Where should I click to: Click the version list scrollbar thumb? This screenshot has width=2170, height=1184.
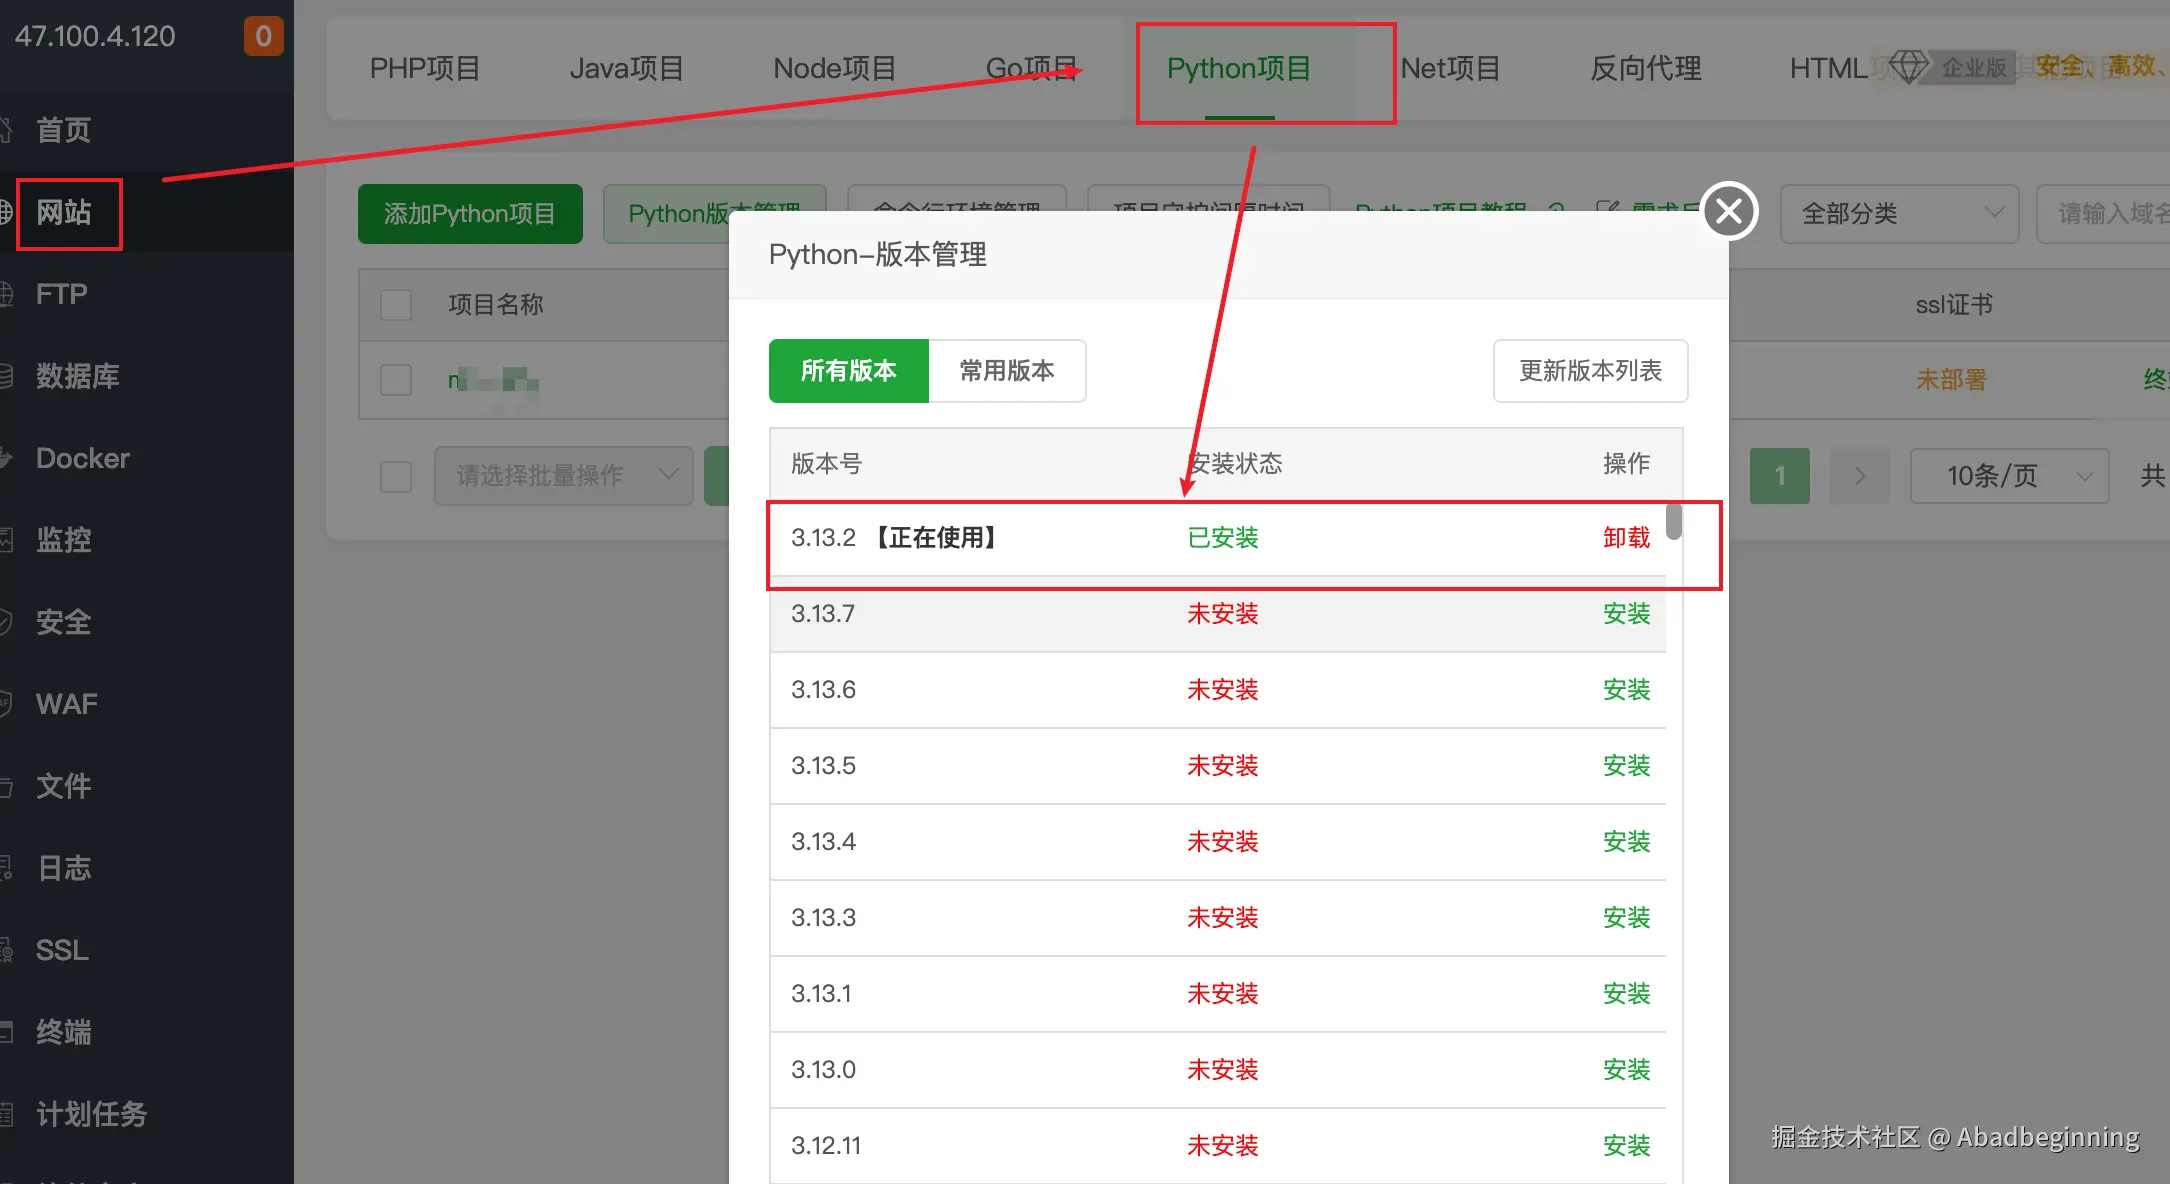coord(1674,522)
